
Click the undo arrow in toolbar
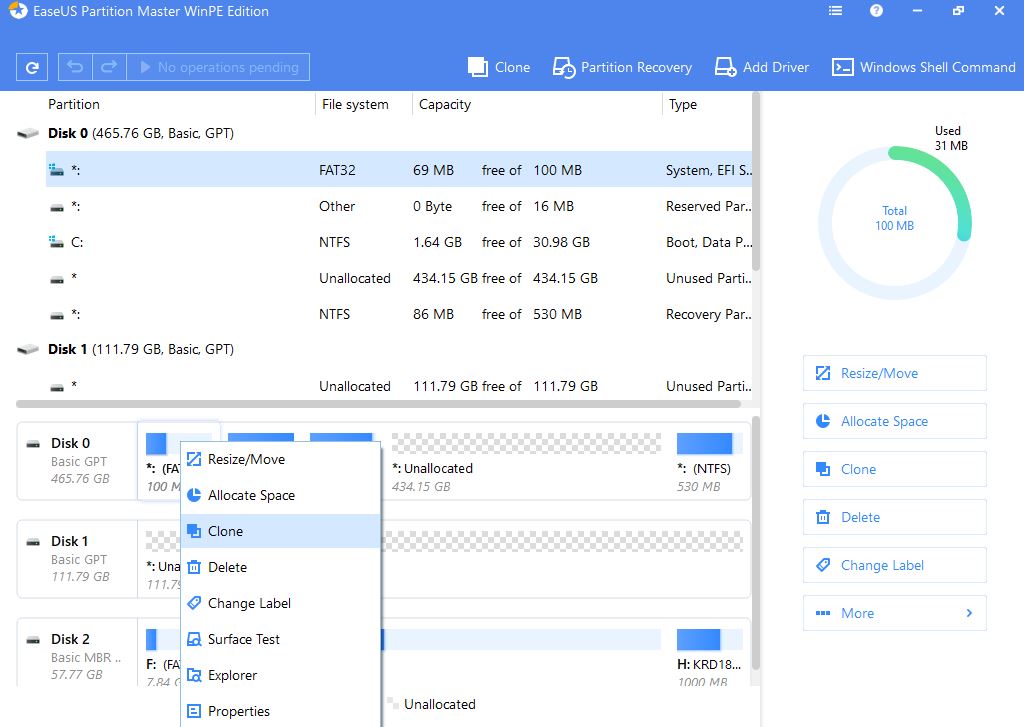click(x=75, y=67)
